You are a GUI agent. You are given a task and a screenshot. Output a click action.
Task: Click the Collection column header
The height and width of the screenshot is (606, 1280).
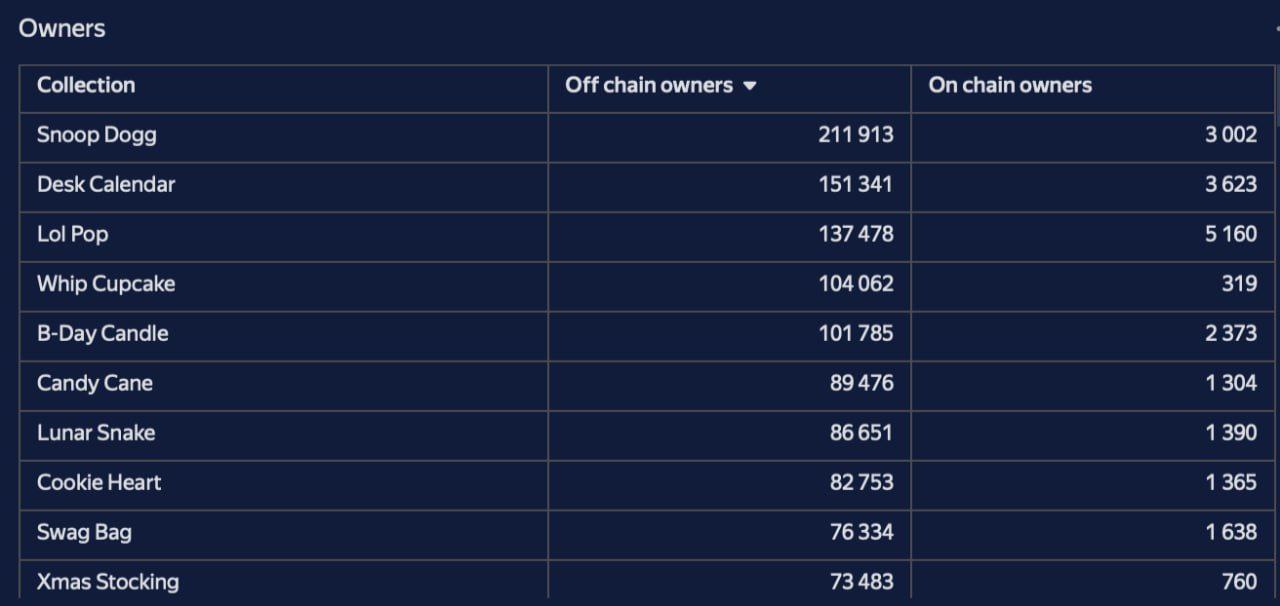pos(284,89)
